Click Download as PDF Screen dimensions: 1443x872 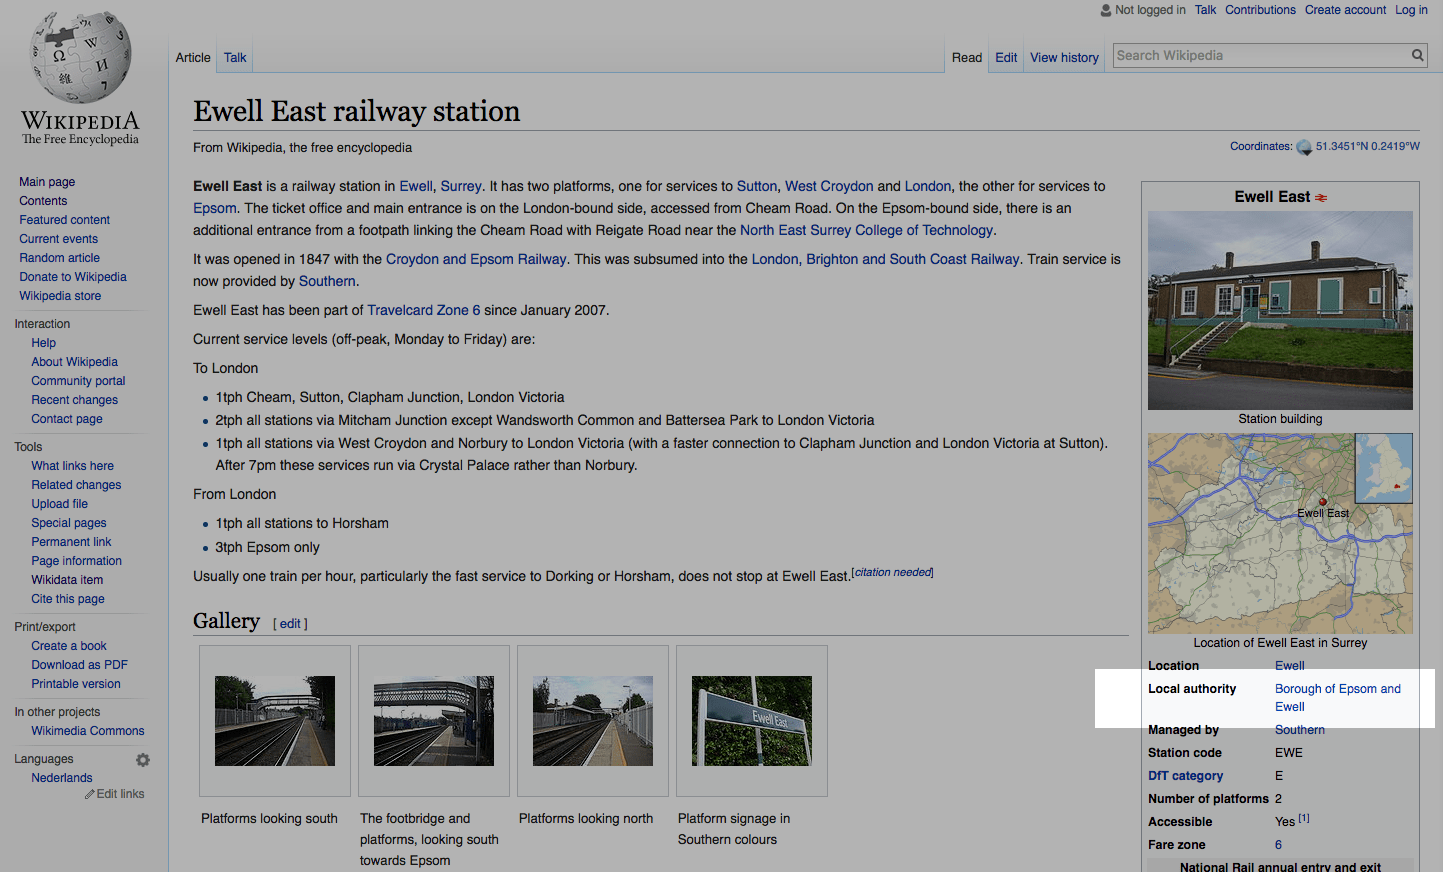click(79, 665)
